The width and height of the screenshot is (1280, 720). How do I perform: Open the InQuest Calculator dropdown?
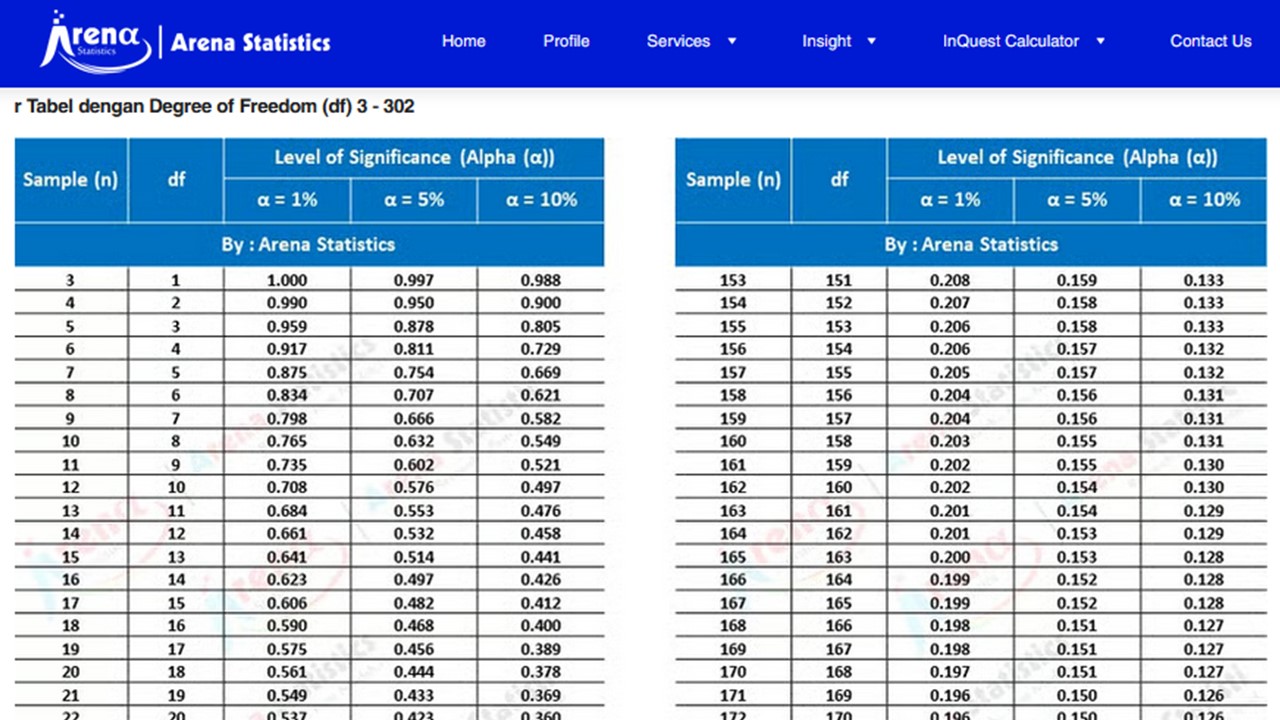pyautogui.click(x=1010, y=41)
